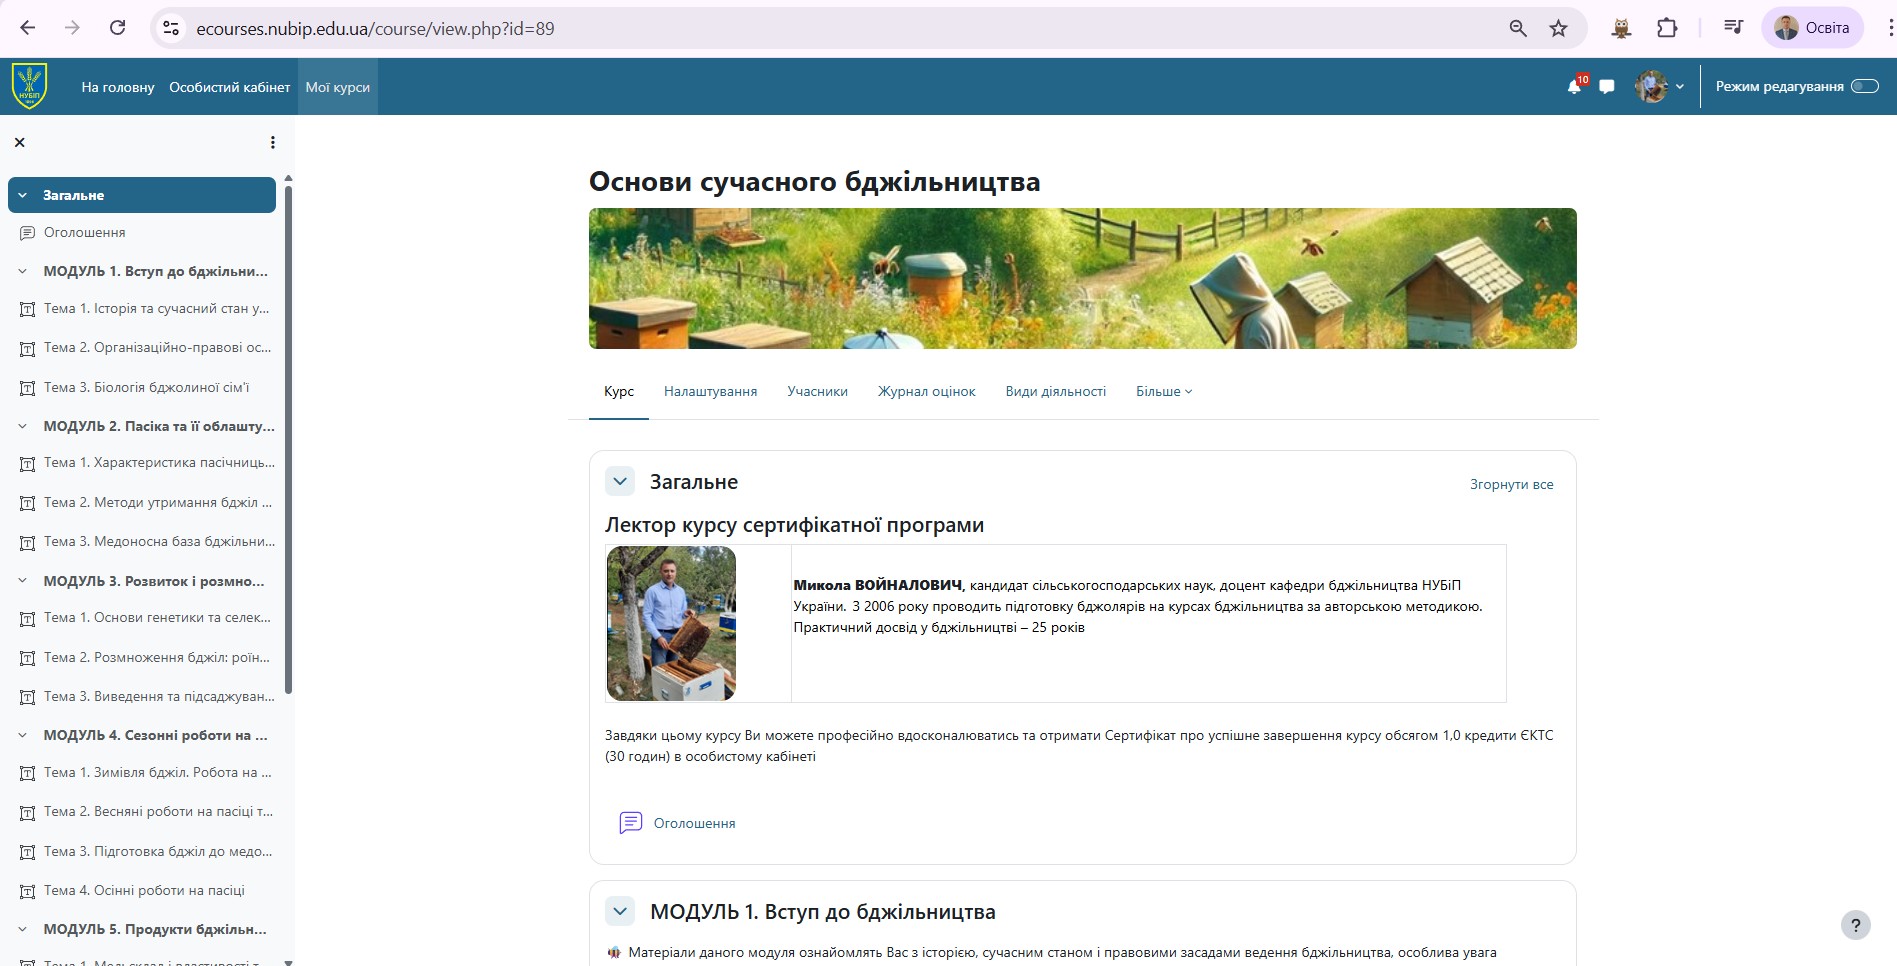
Task: Collapse the МОДУЛЬ 1 section in main content
Action: (620, 911)
